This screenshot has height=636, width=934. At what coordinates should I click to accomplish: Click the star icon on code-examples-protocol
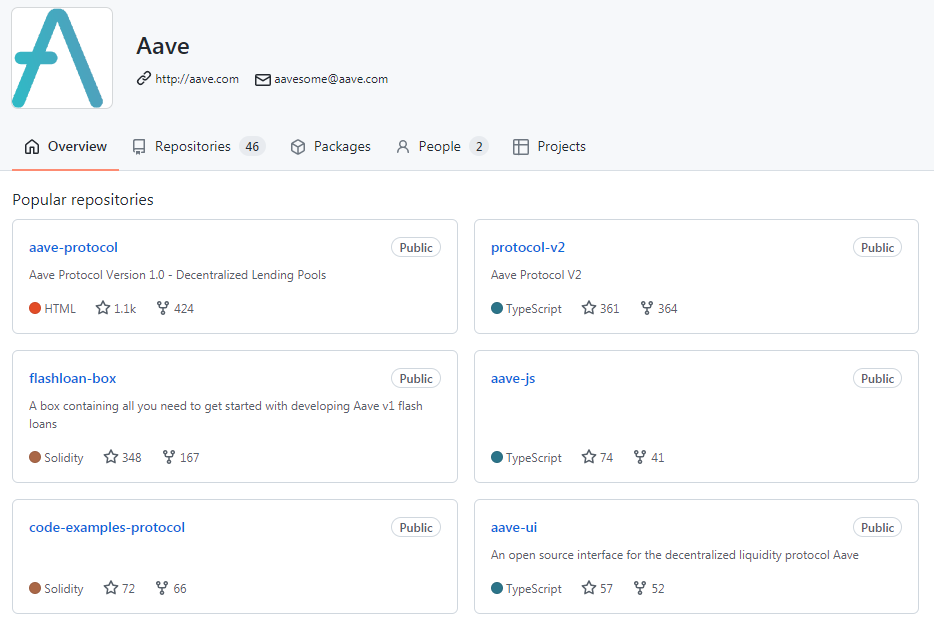tap(111, 588)
